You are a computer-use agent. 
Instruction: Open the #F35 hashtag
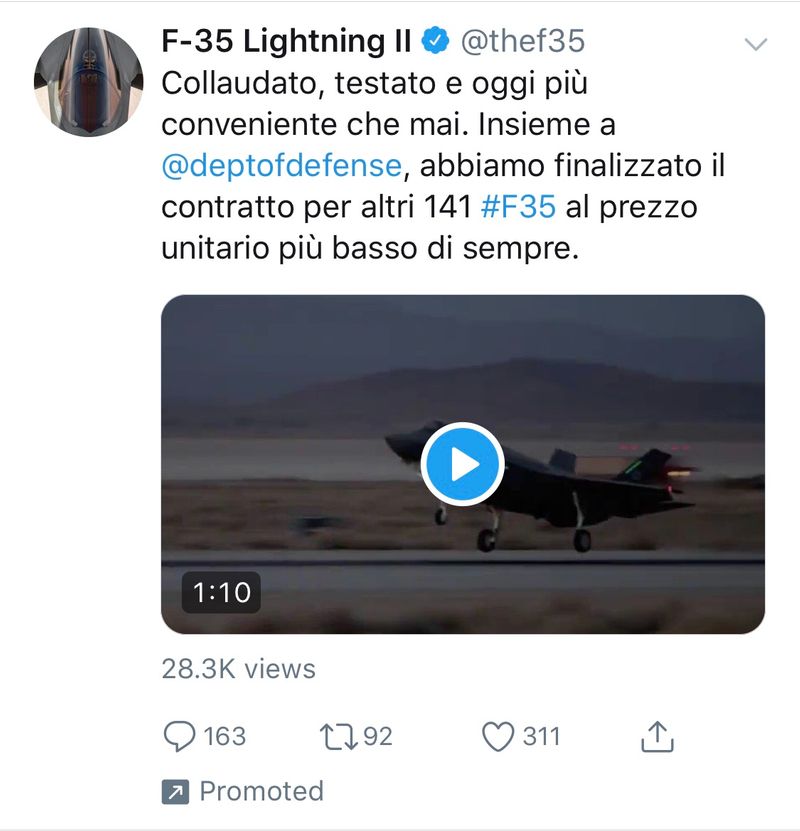click(518, 207)
